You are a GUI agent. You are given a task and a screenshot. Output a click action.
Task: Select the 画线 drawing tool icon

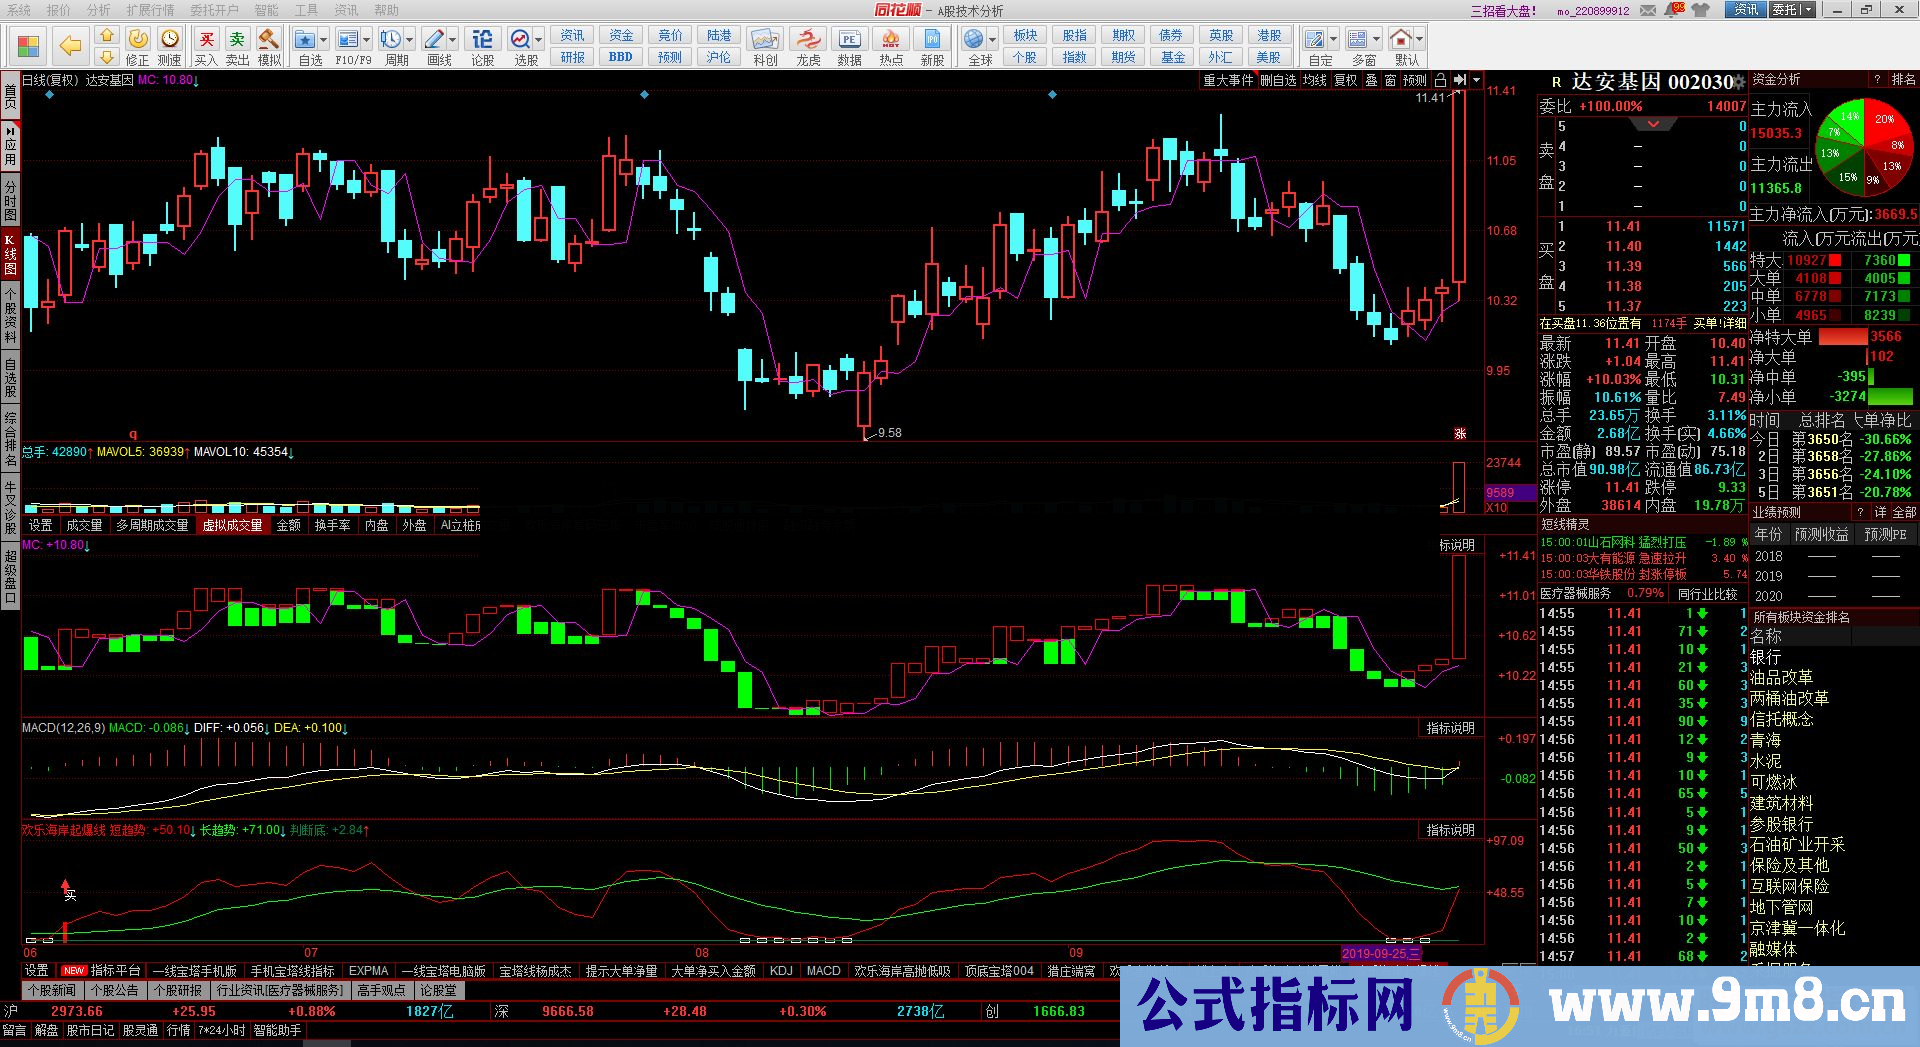tap(435, 40)
